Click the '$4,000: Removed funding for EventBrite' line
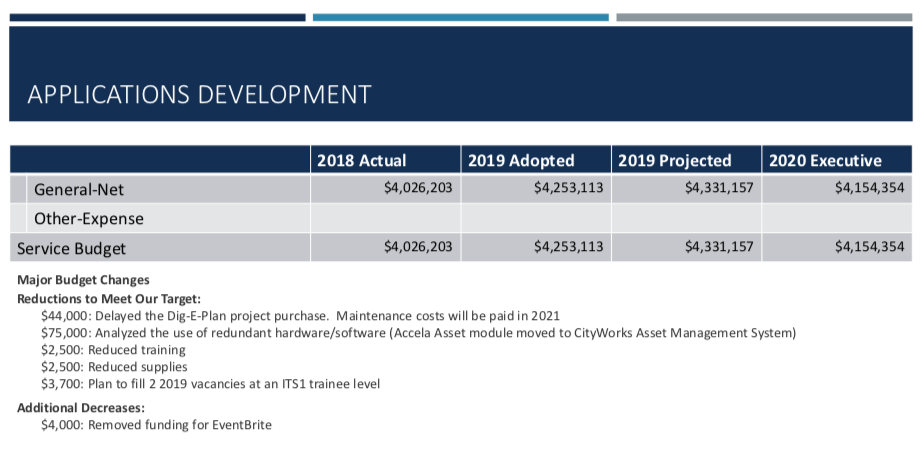This screenshot has width=922, height=455. click(x=156, y=424)
